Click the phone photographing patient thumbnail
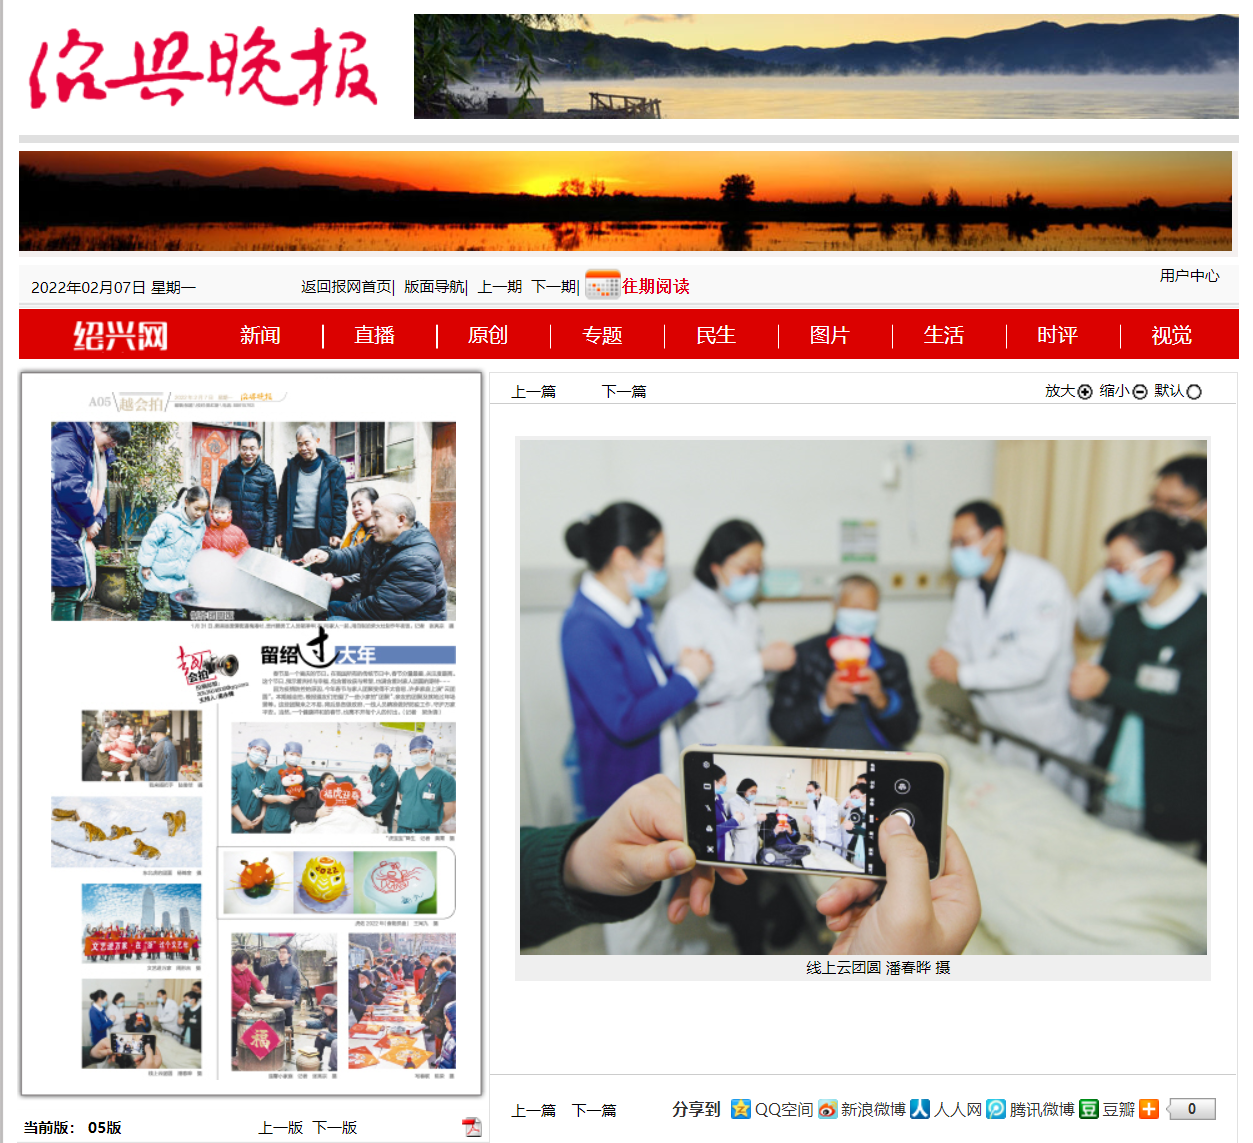This screenshot has height=1143, width=1253. 141,1024
